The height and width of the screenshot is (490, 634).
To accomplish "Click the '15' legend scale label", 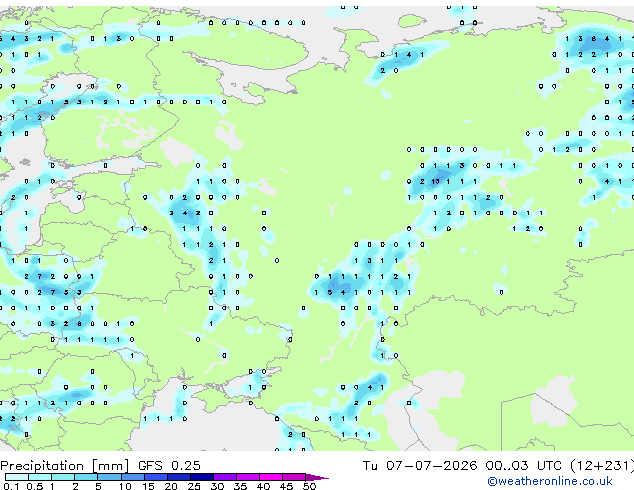I will click(x=148, y=486).
